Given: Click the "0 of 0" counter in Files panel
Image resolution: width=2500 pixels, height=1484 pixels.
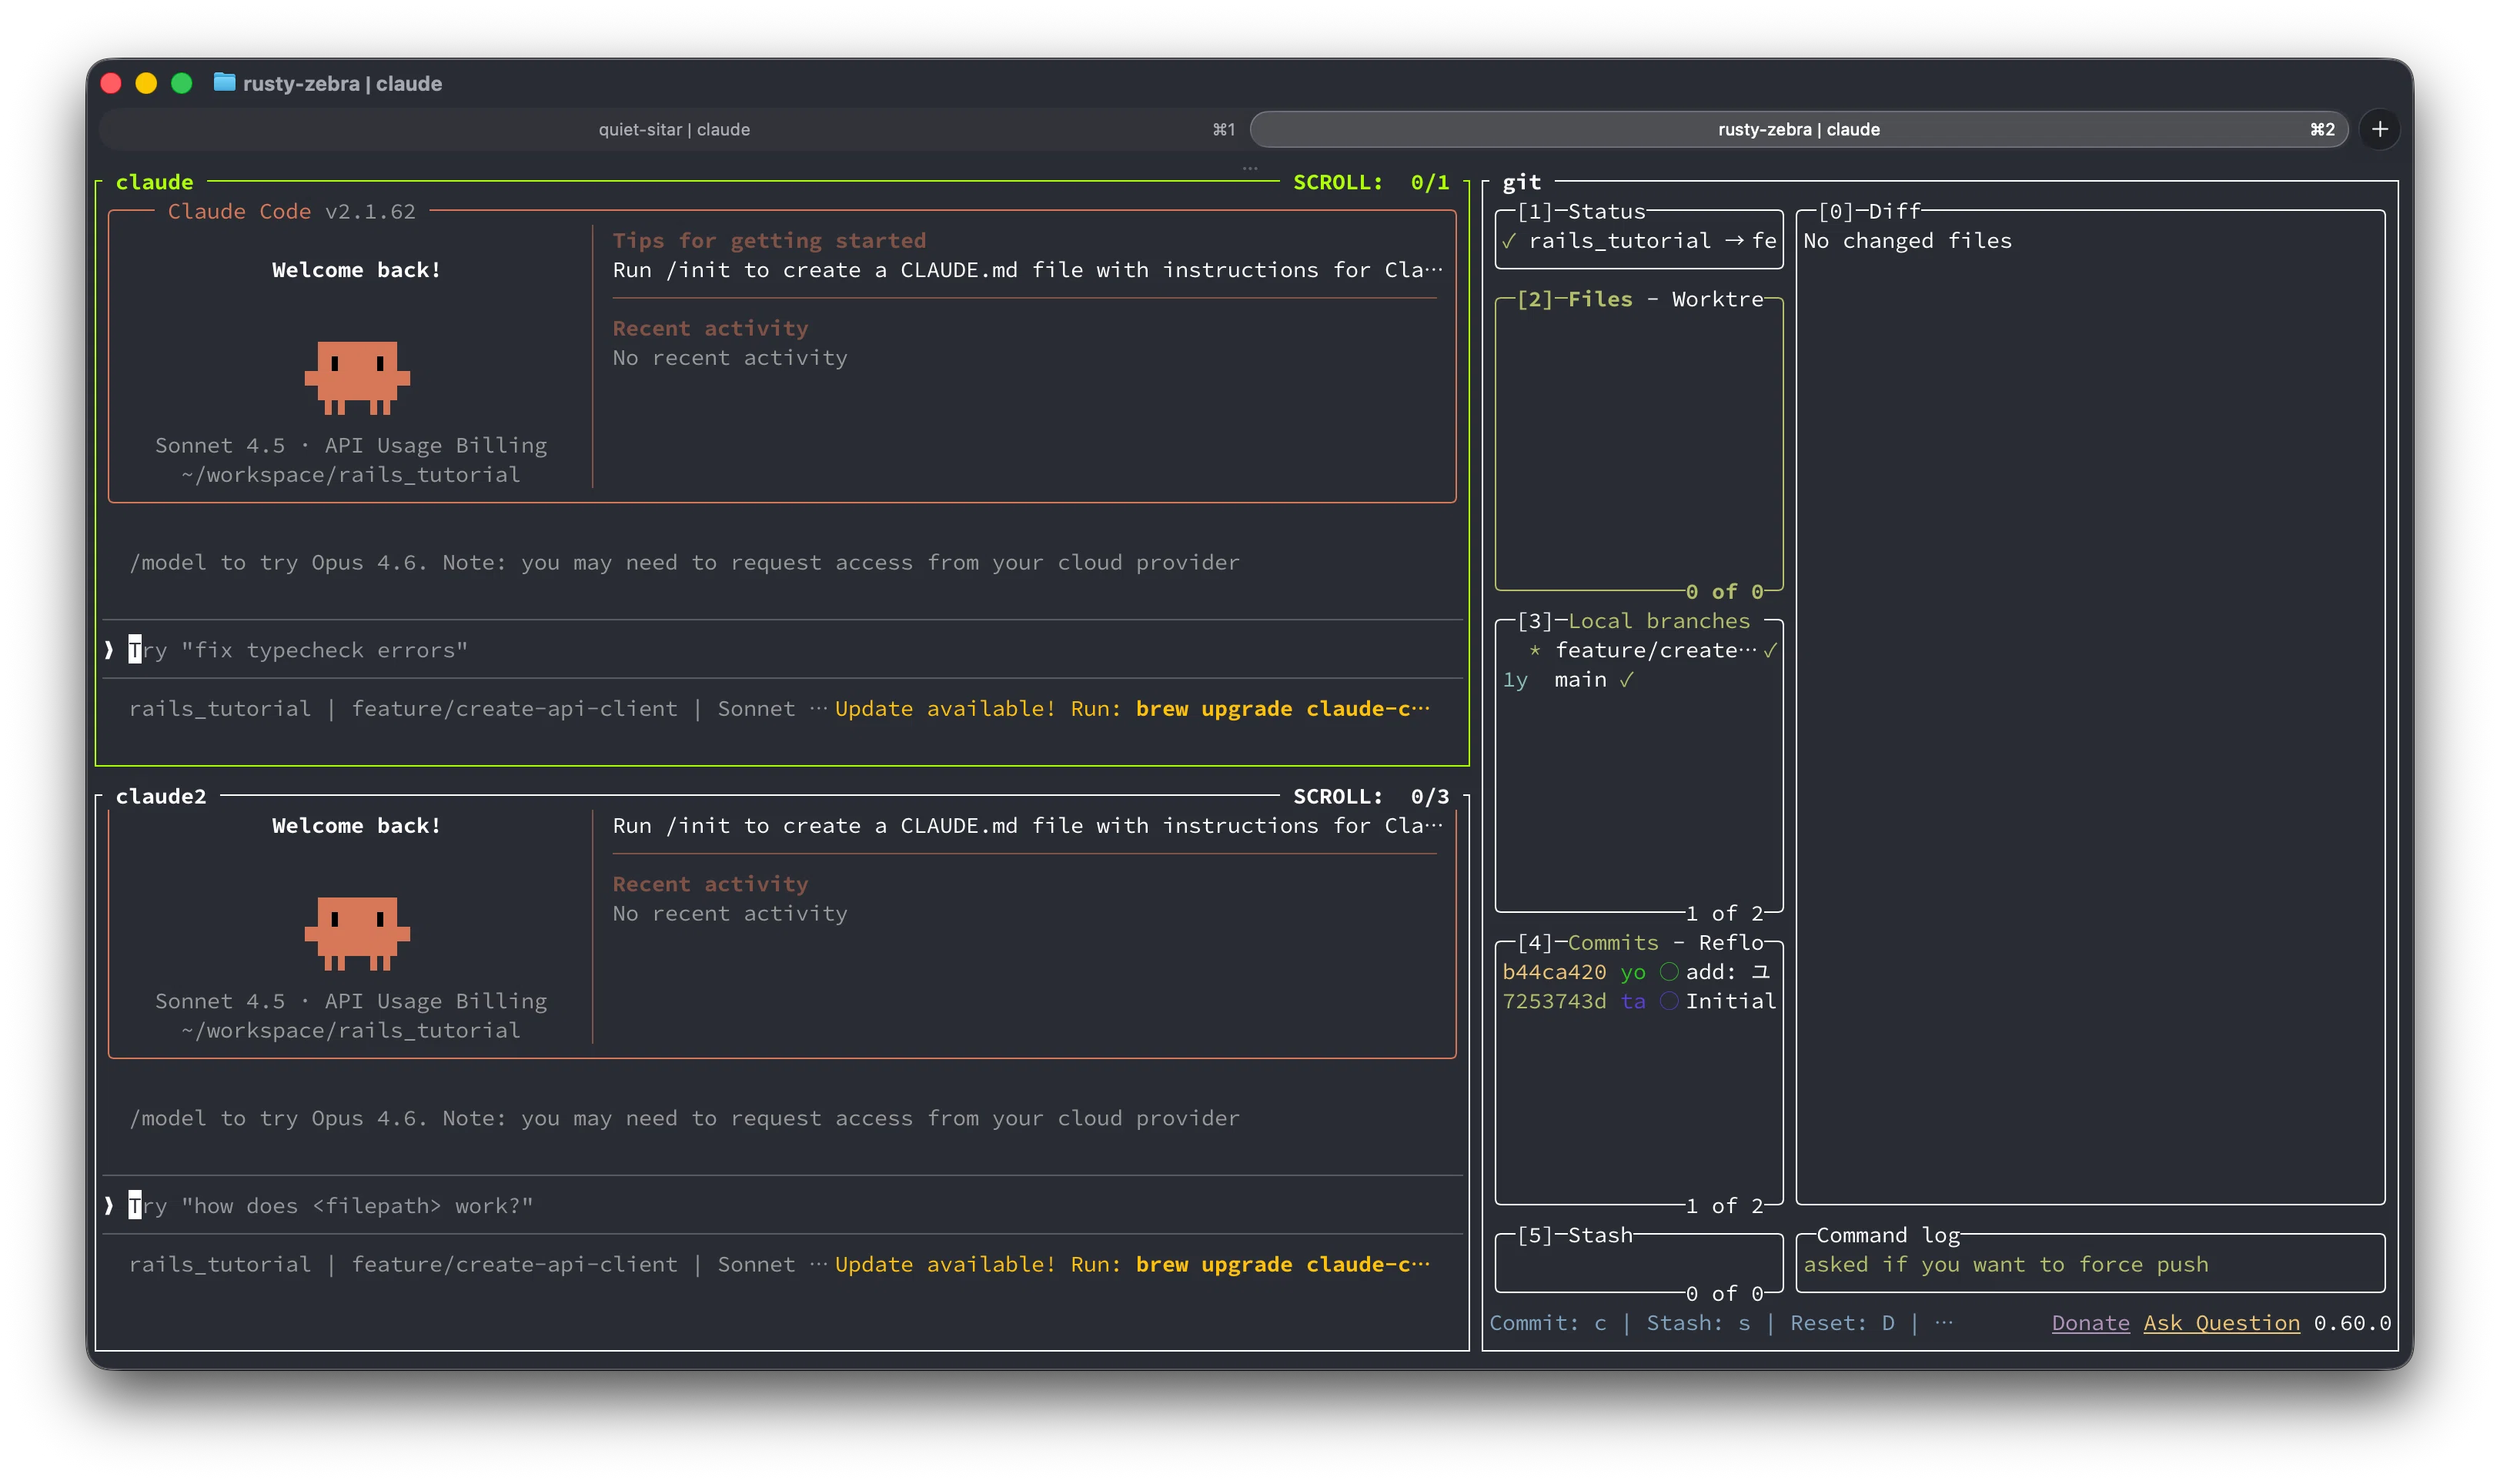Looking at the screenshot, I should pyautogui.click(x=1724, y=592).
